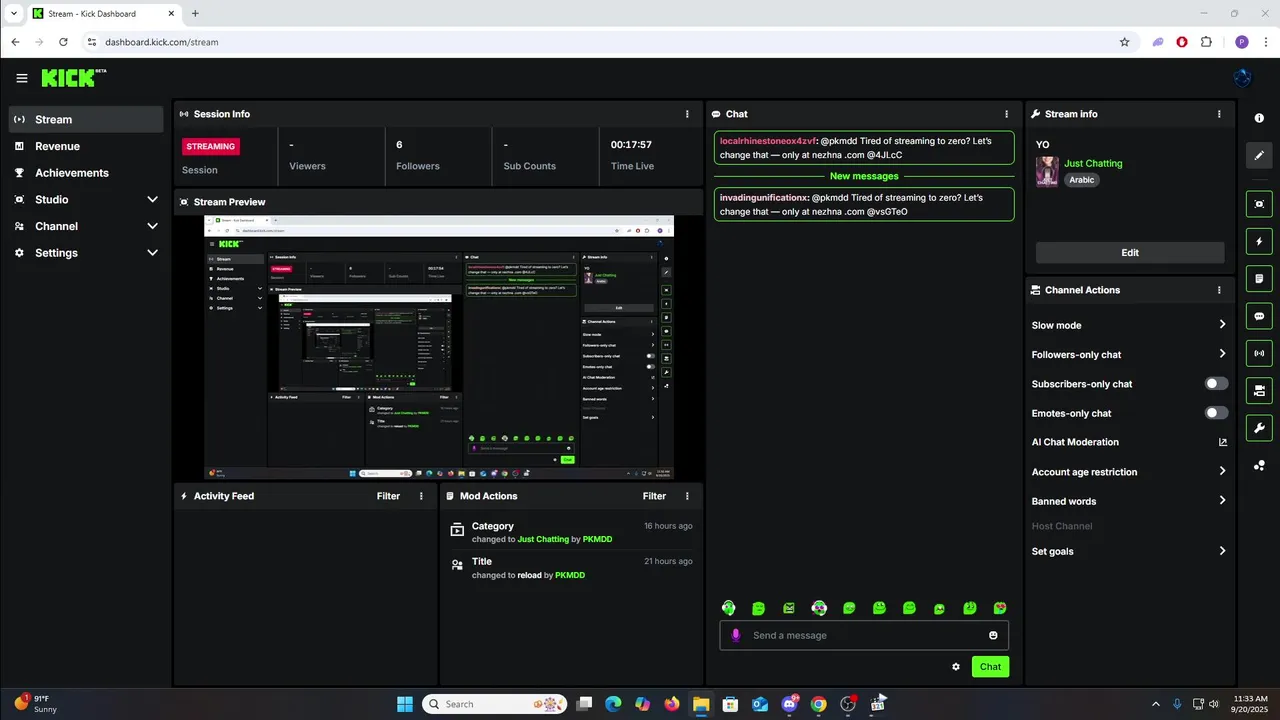Select the pencil edit icon in the right rail
The width and height of the screenshot is (1280, 720).
click(1259, 155)
